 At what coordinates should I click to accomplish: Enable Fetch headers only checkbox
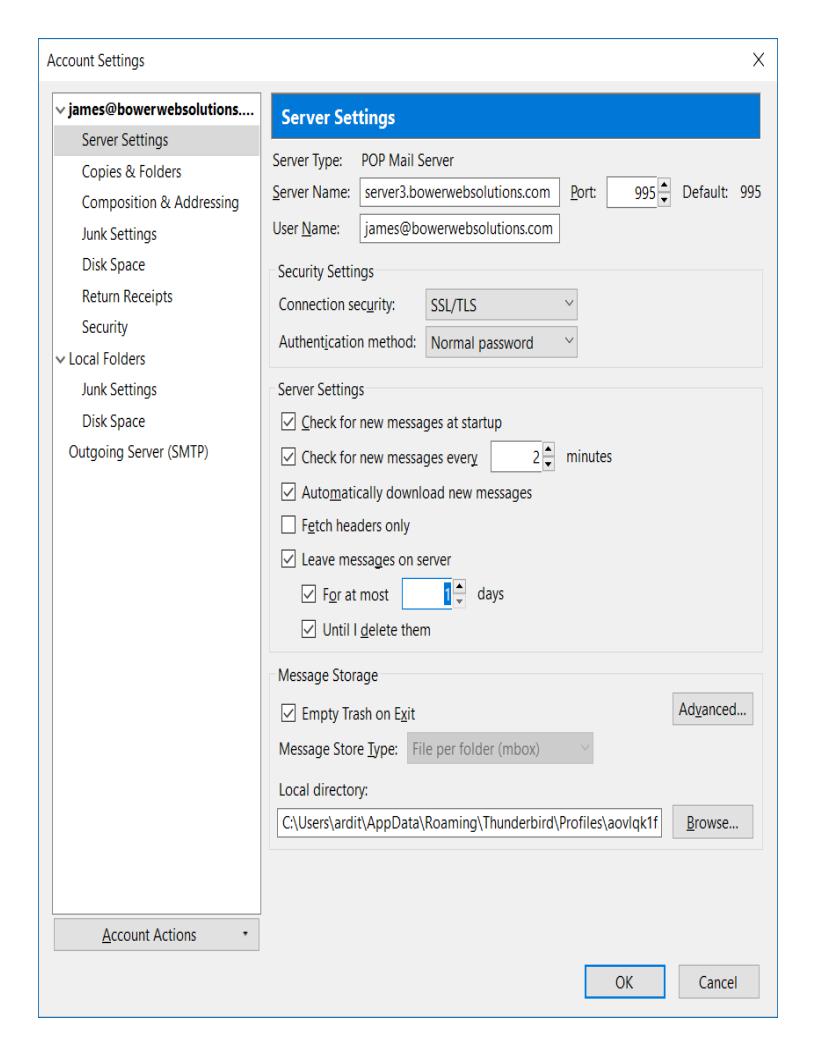[288, 525]
